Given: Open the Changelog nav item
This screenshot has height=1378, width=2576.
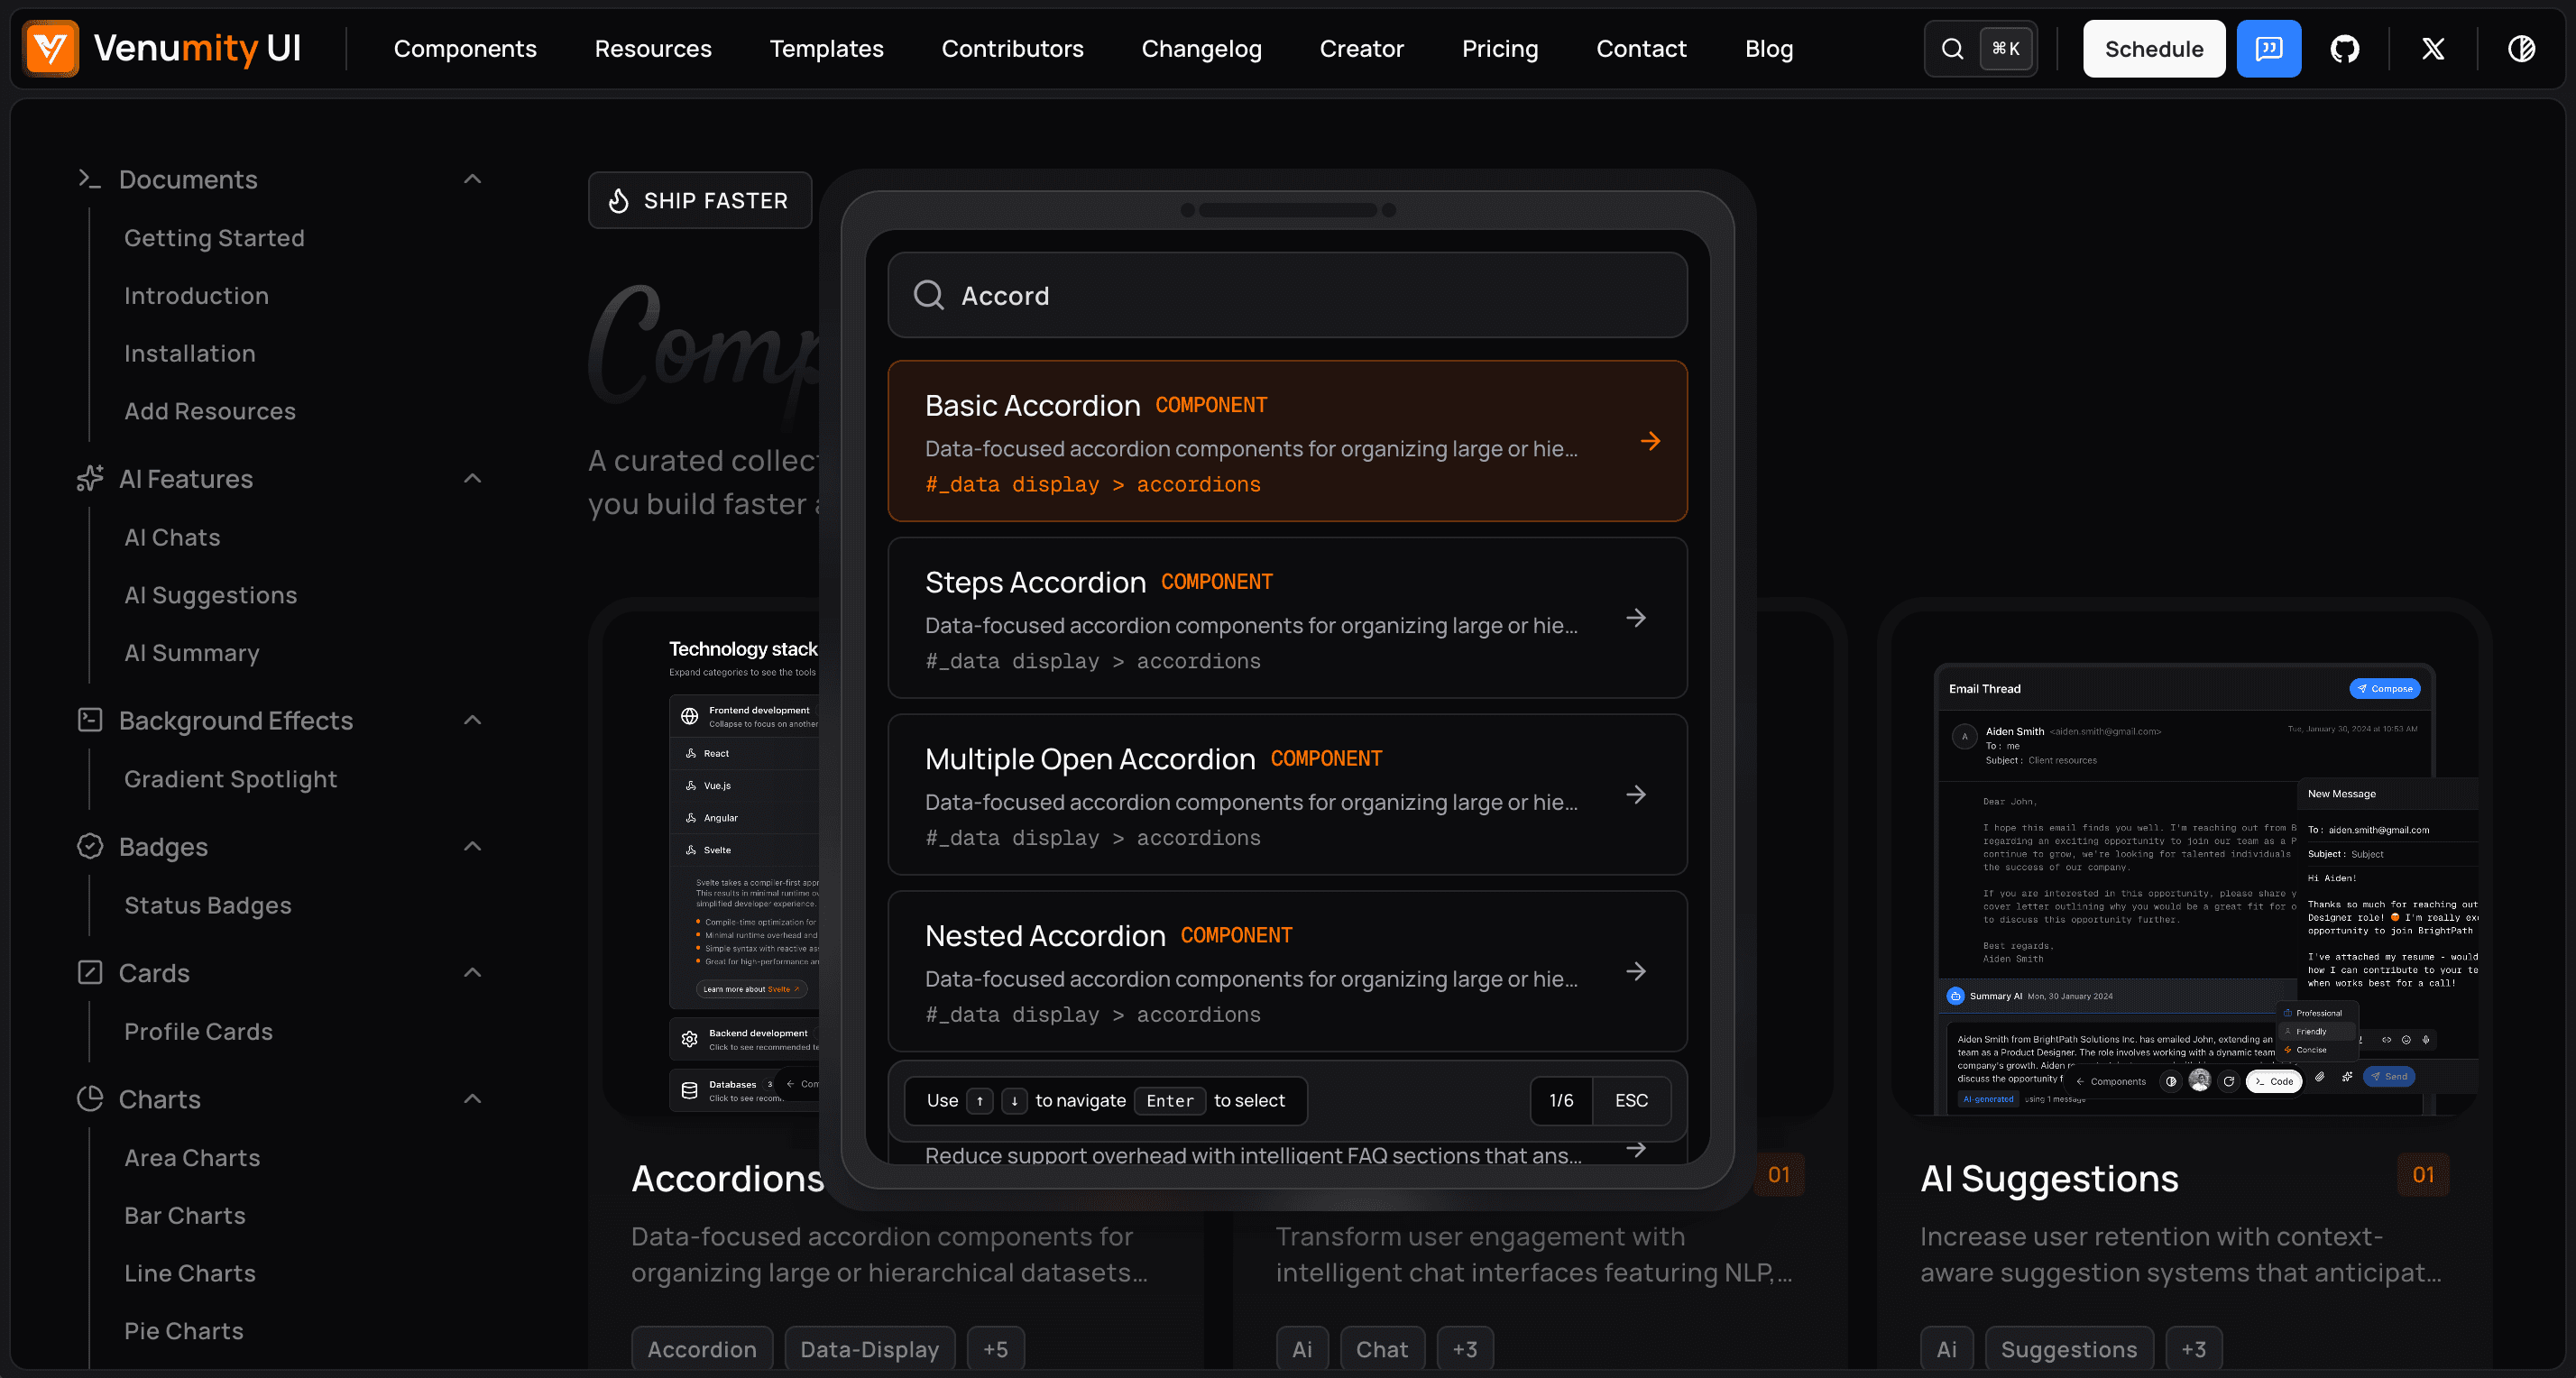Looking at the screenshot, I should (1201, 49).
